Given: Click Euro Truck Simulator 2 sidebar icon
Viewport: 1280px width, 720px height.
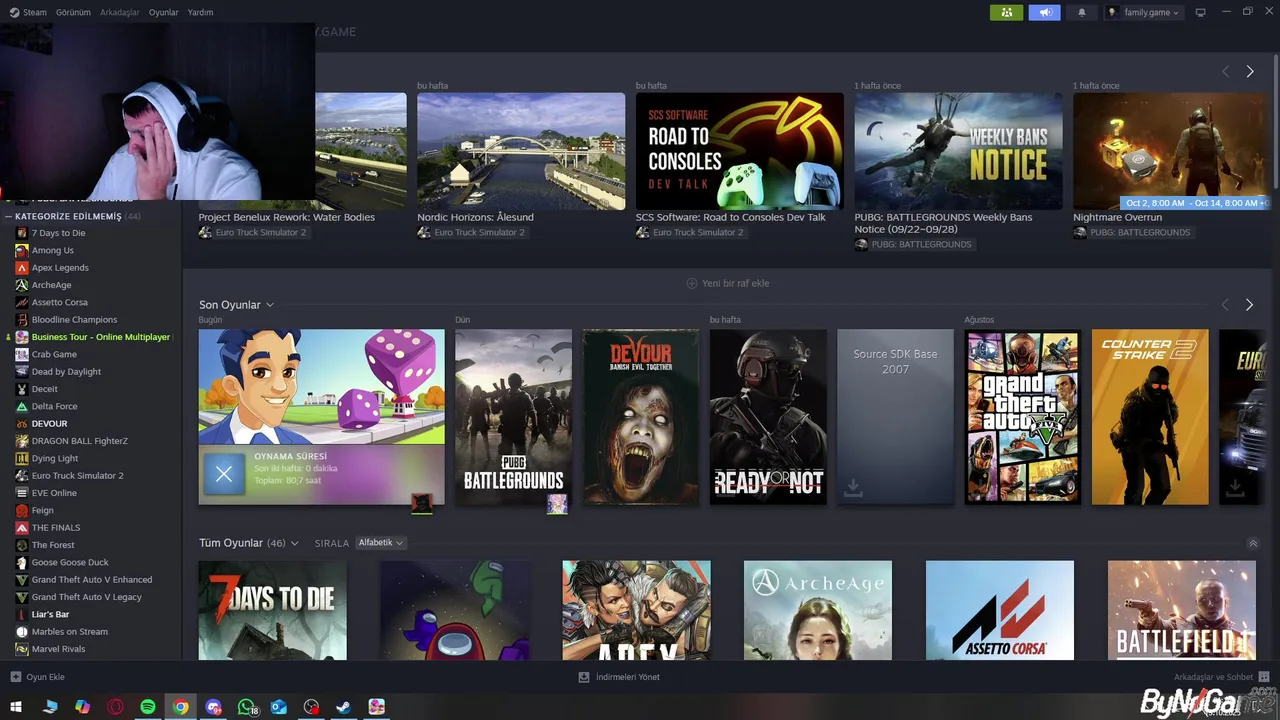Looking at the screenshot, I should click(x=21, y=475).
